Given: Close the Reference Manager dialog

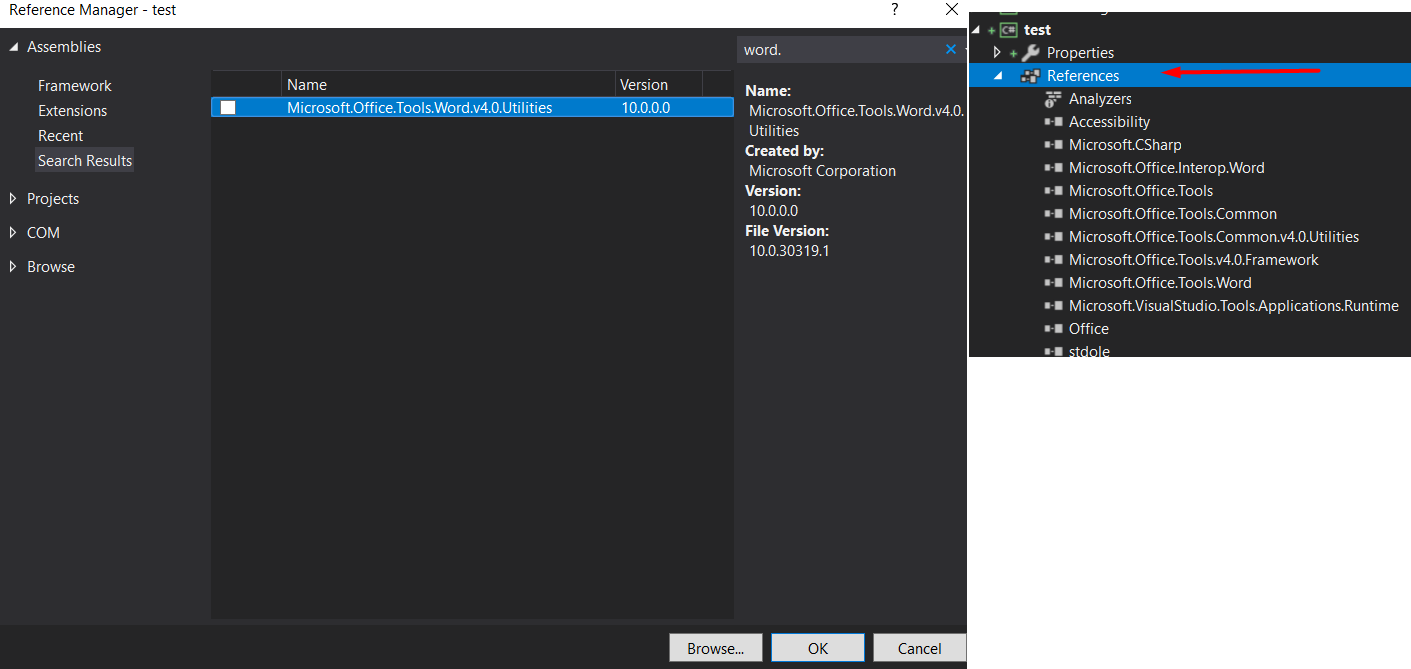Looking at the screenshot, I should pyautogui.click(x=952, y=9).
